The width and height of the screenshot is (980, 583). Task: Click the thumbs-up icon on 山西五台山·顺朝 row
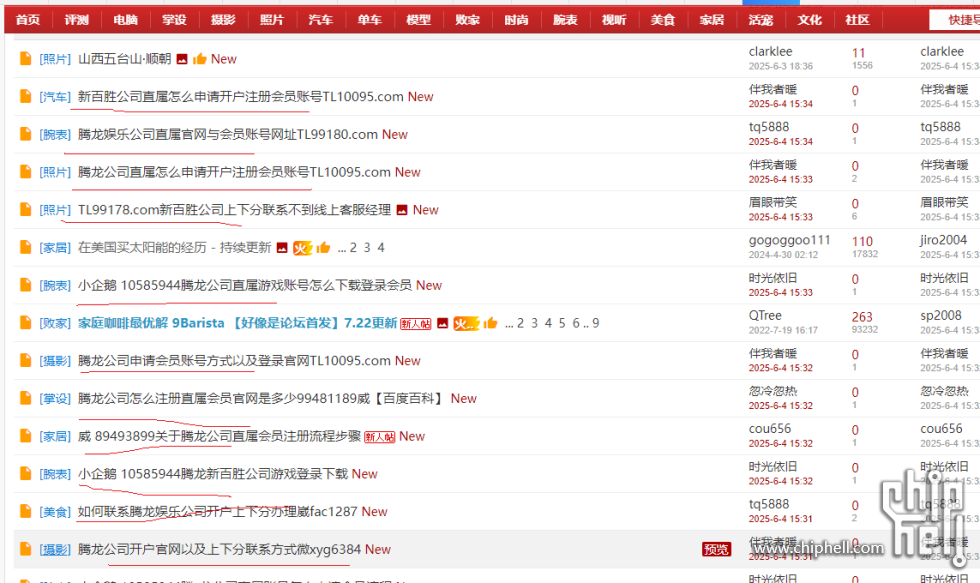pyautogui.click(x=199, y=59)
